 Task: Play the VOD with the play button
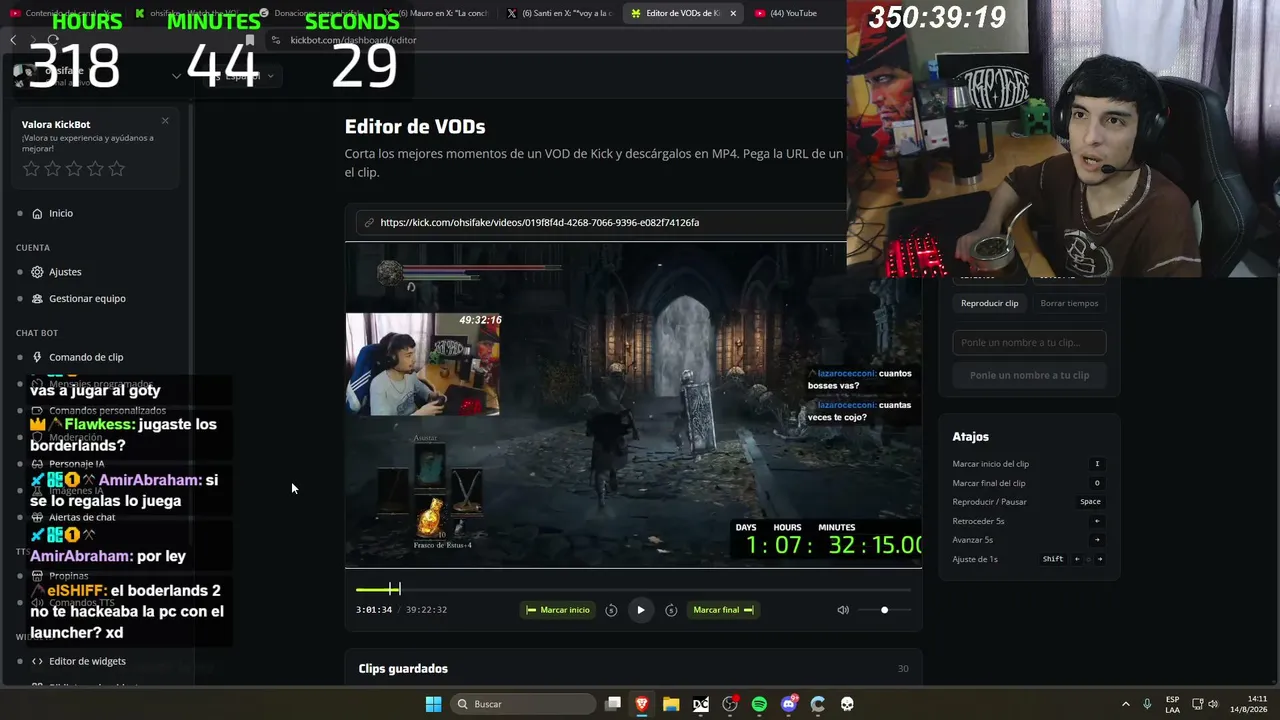coord(641,610)
